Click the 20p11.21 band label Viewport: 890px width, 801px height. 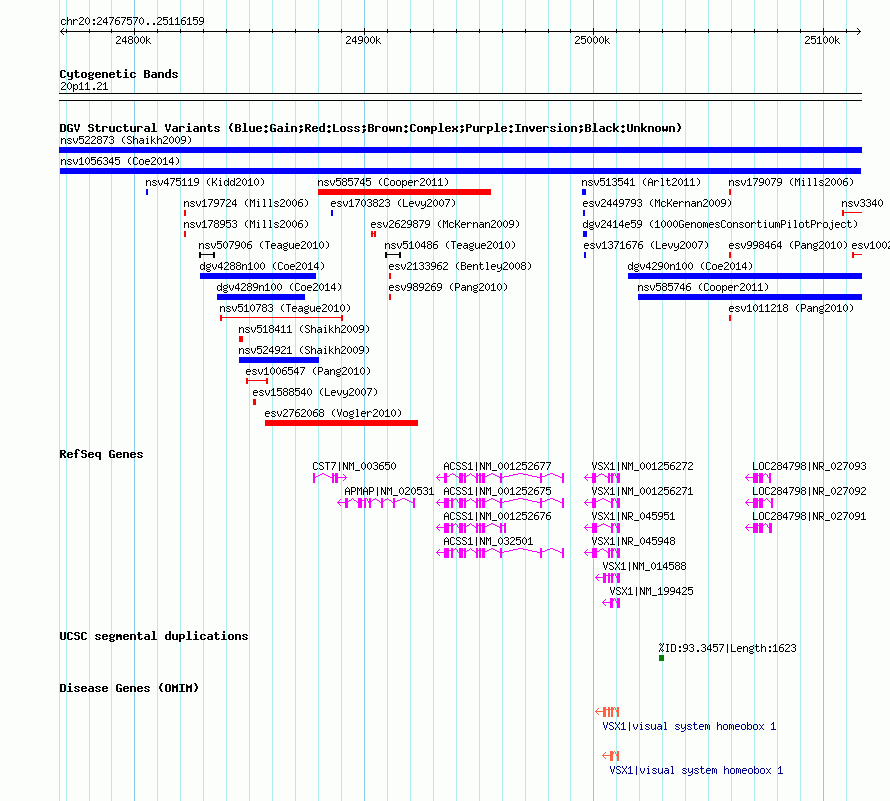pos(84,86)
